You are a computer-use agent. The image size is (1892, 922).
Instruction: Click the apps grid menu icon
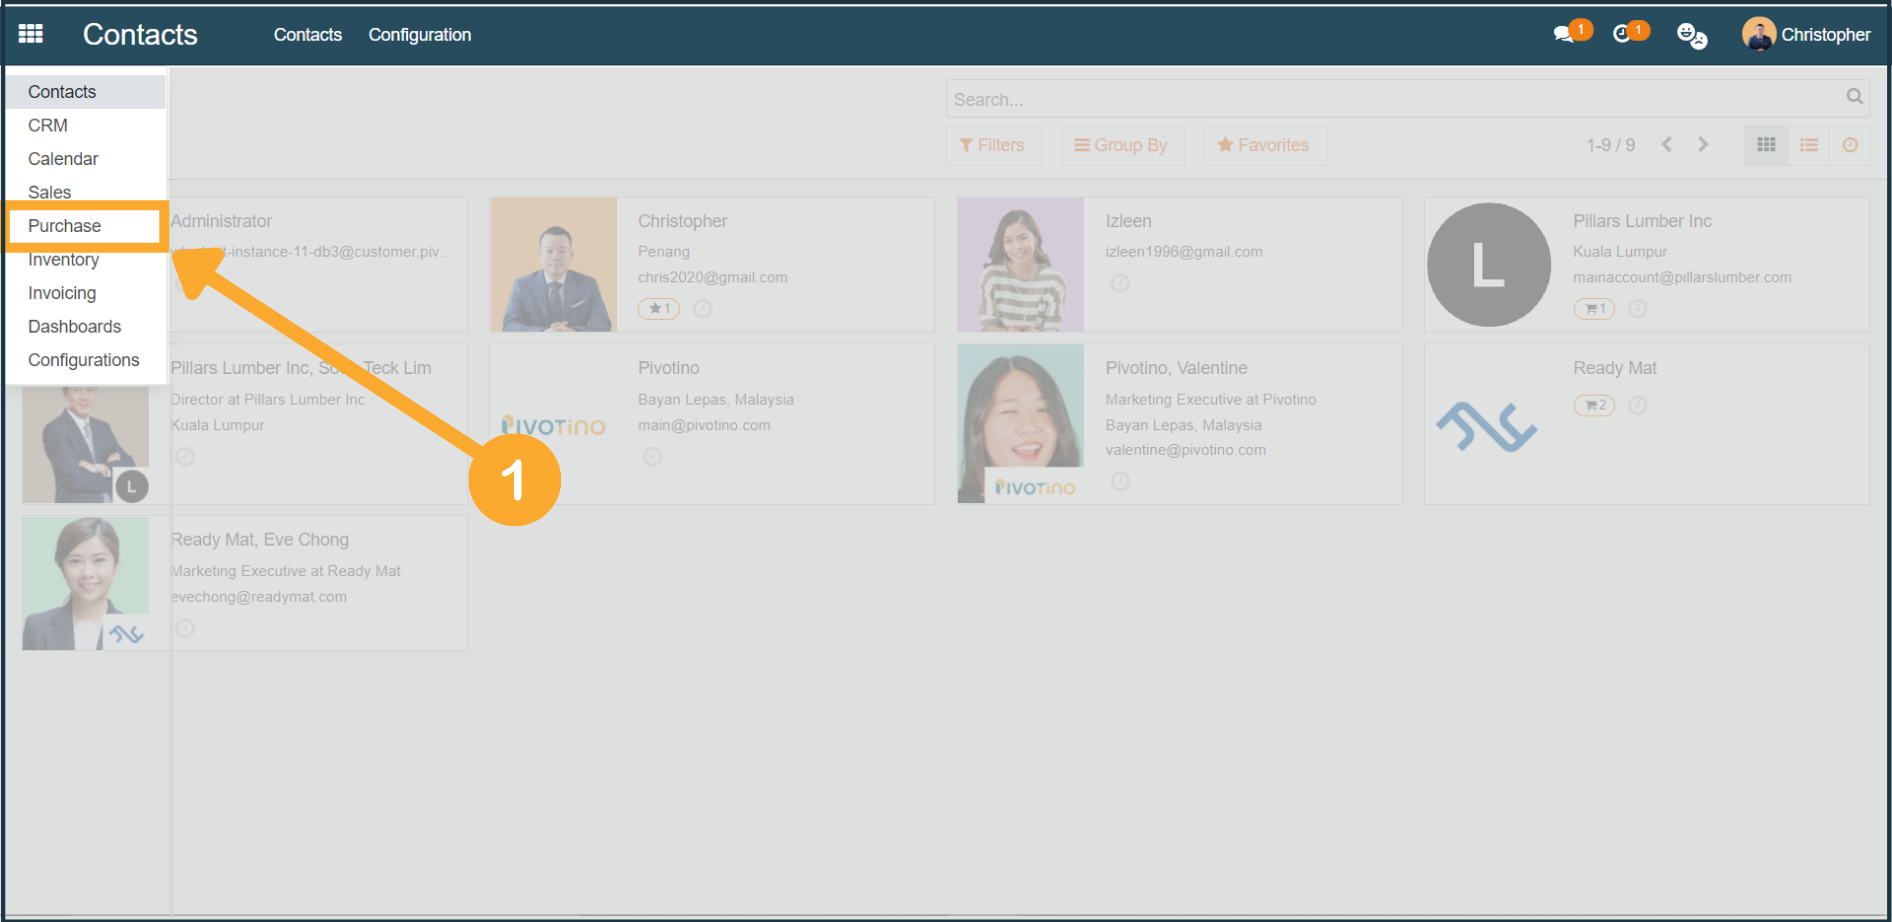coord(31,34)
